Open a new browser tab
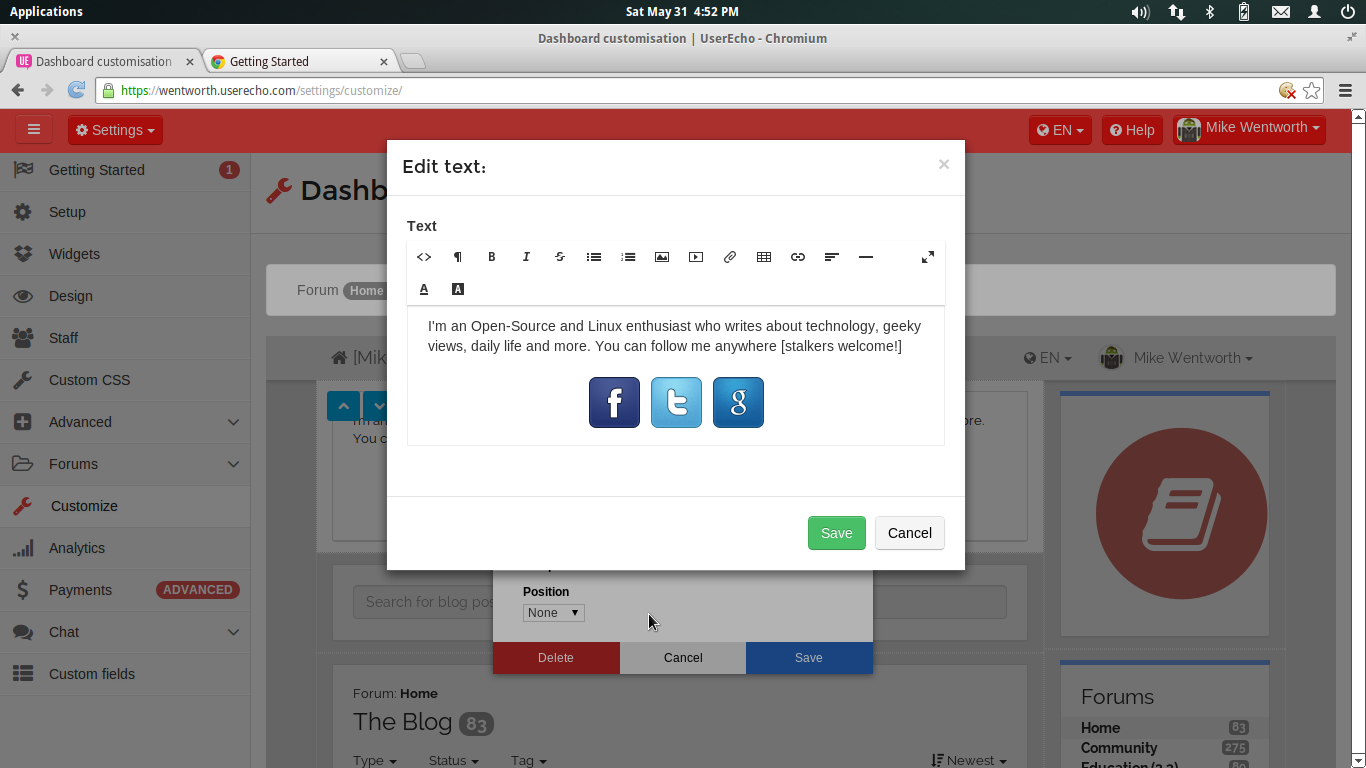The image size is (1366, 768). point(412,61)
